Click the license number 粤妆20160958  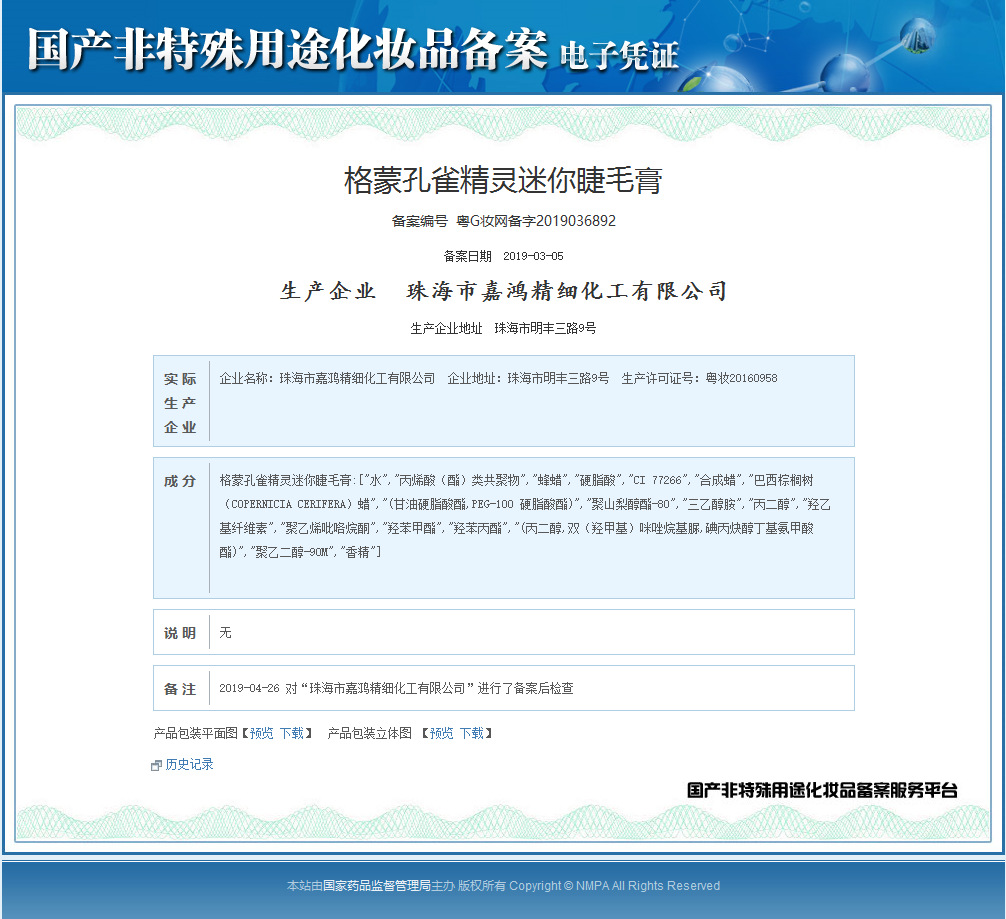[x=741, y=378]
